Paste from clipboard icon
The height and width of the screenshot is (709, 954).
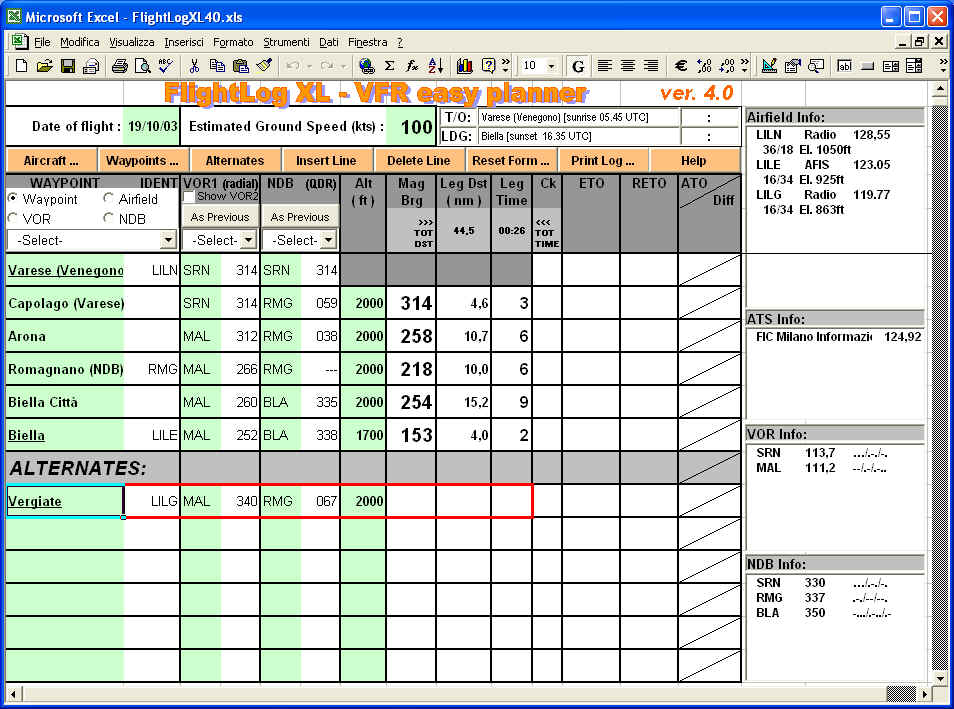click(241, 66)
